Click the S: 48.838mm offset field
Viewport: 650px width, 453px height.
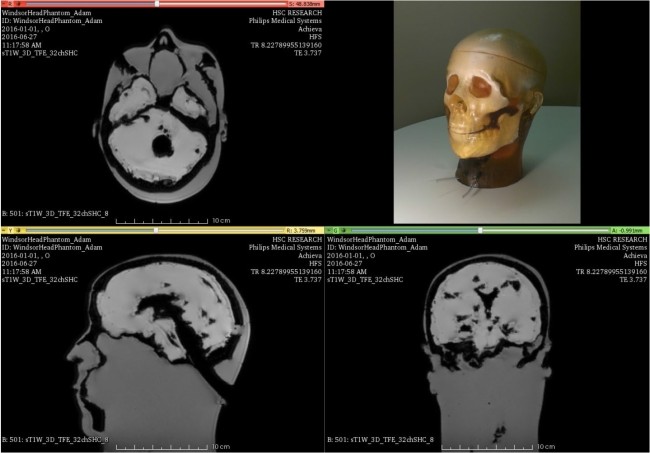coord(305,4)
